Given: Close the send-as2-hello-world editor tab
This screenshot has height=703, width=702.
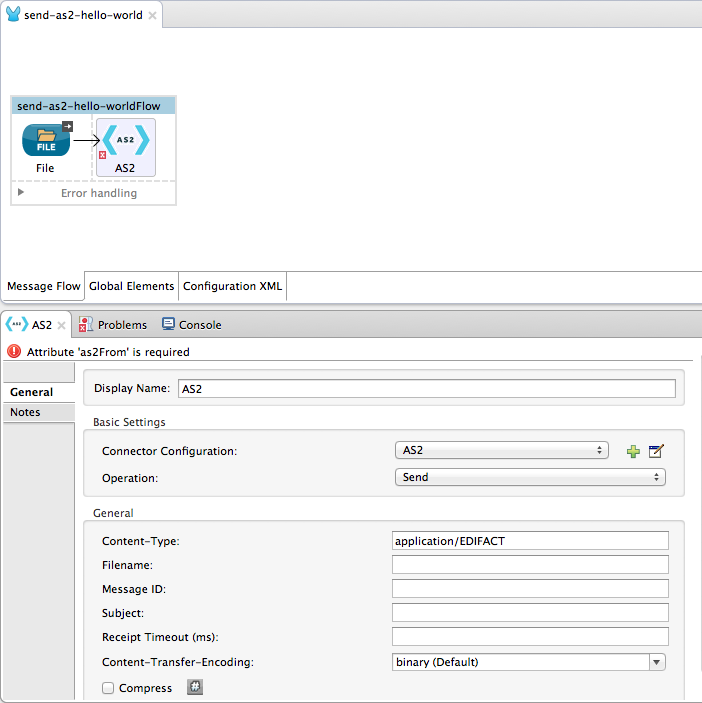Looking at the screenshot, I should (x=151, y=16).
